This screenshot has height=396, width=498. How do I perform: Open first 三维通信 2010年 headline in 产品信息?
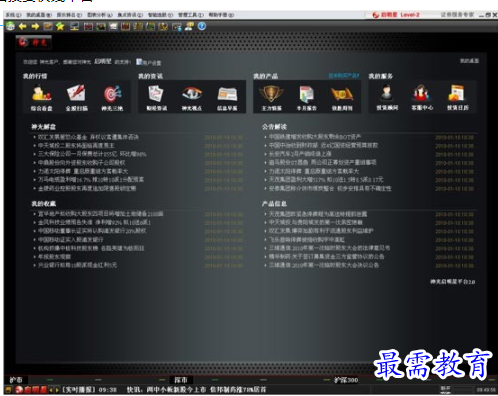[329, 248]
